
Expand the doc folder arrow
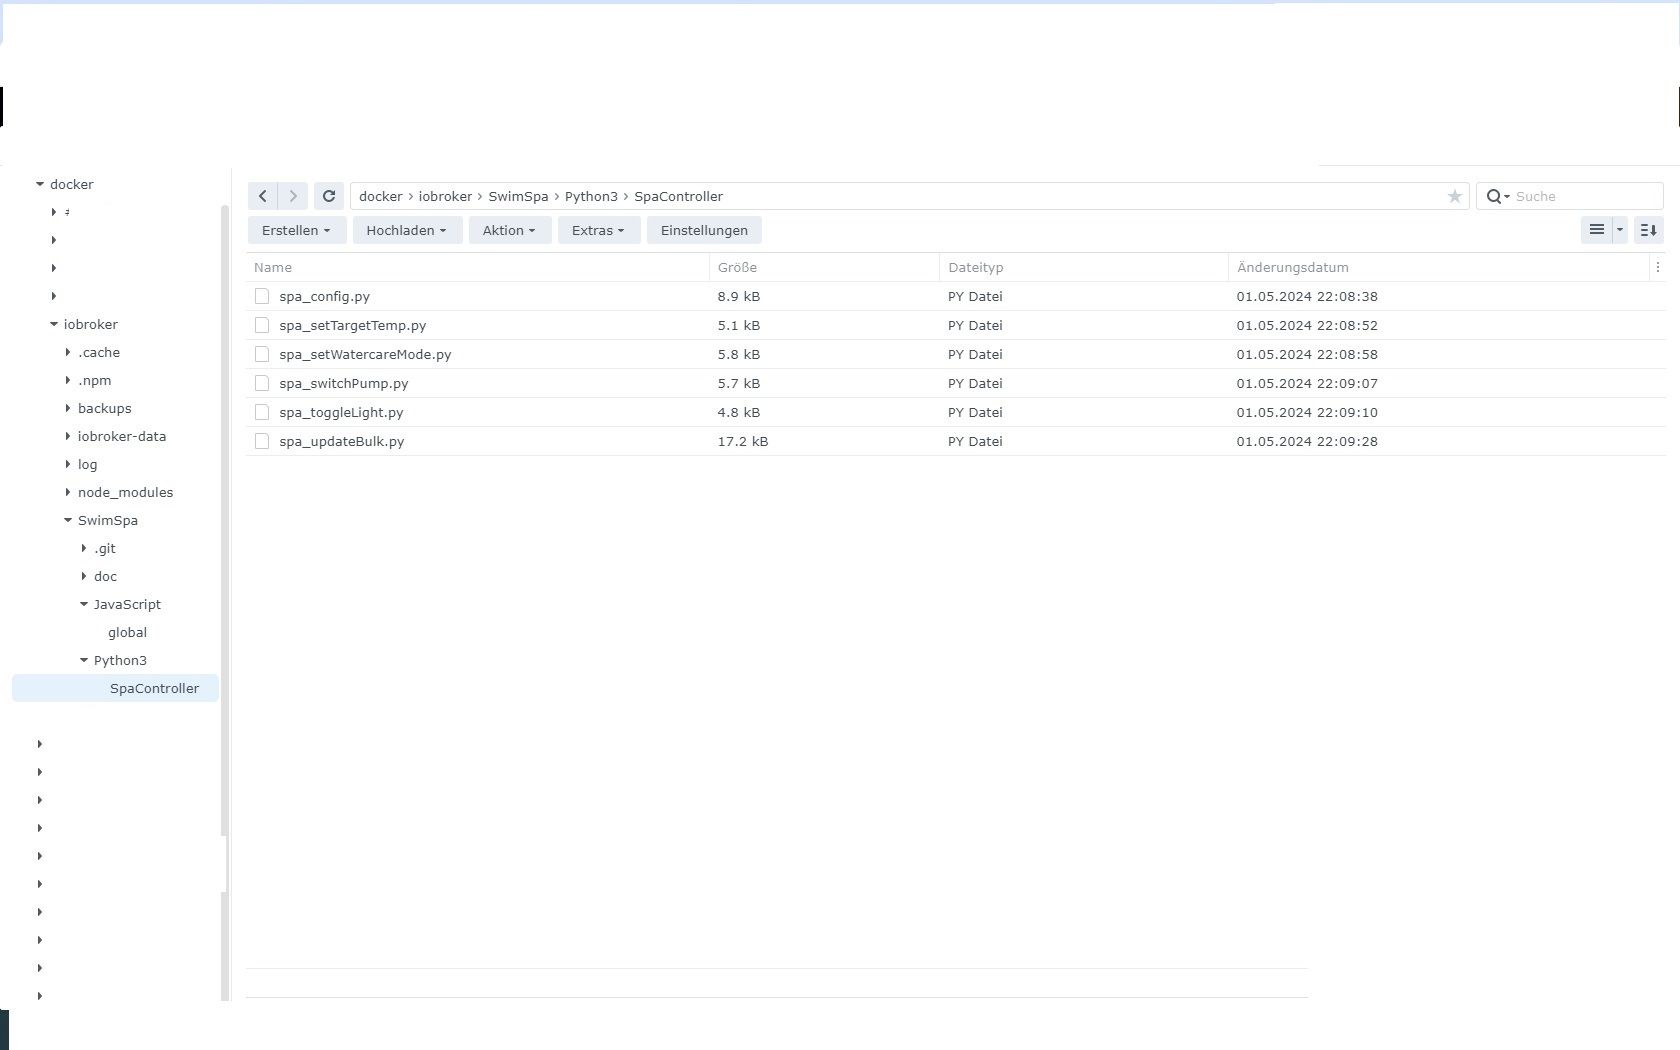pyautogui.click(x=84, y=576)
